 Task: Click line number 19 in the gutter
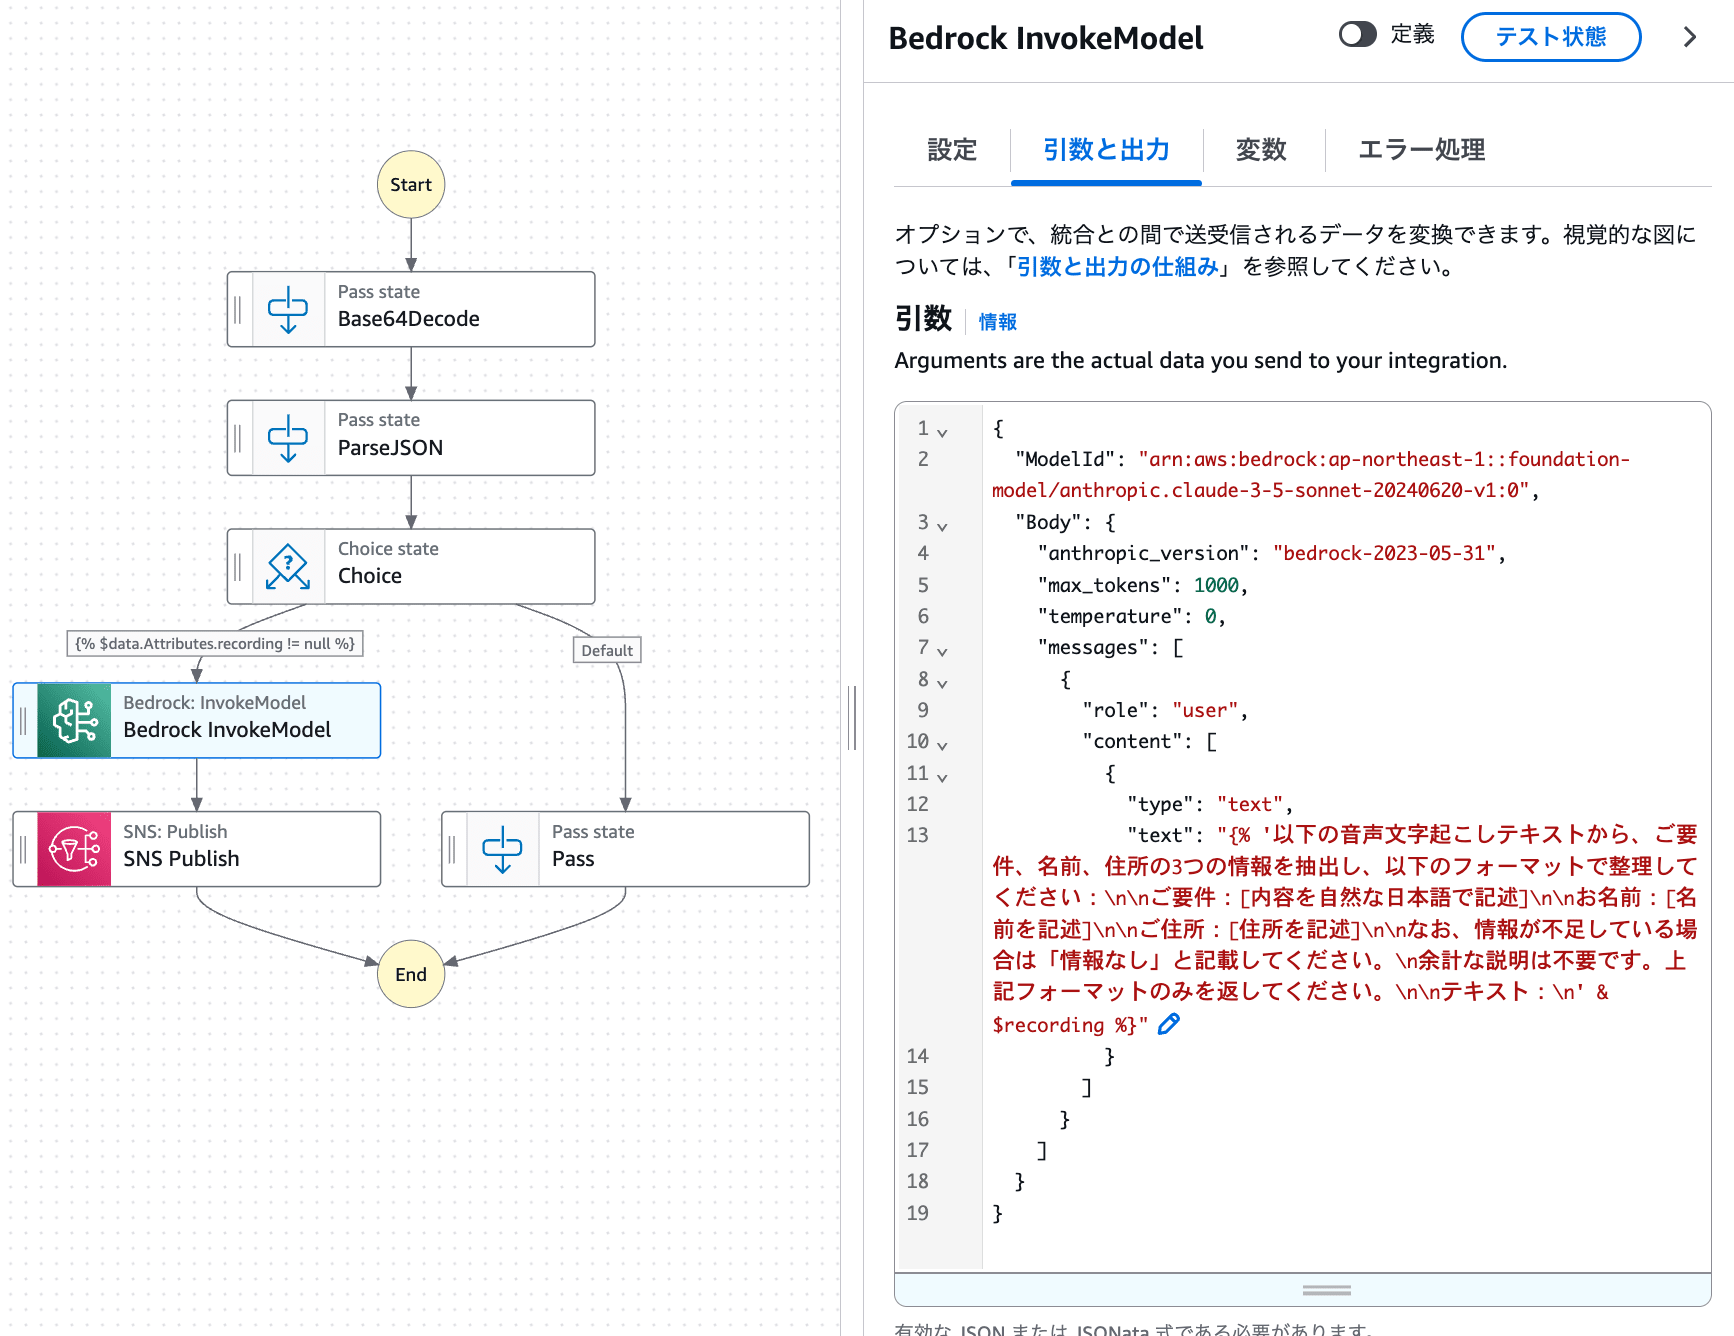point(918,1213)
